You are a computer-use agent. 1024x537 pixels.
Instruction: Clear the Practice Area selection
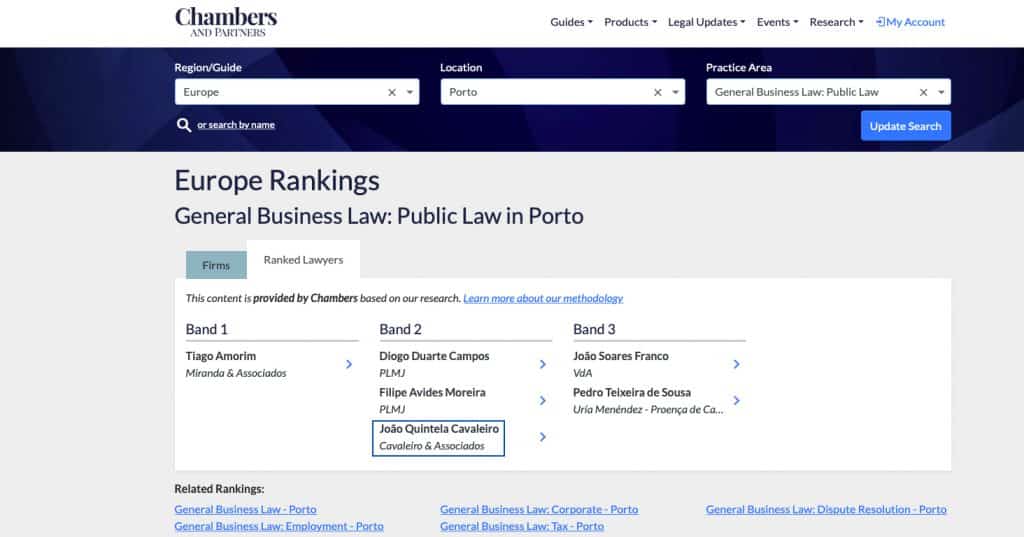923,92
